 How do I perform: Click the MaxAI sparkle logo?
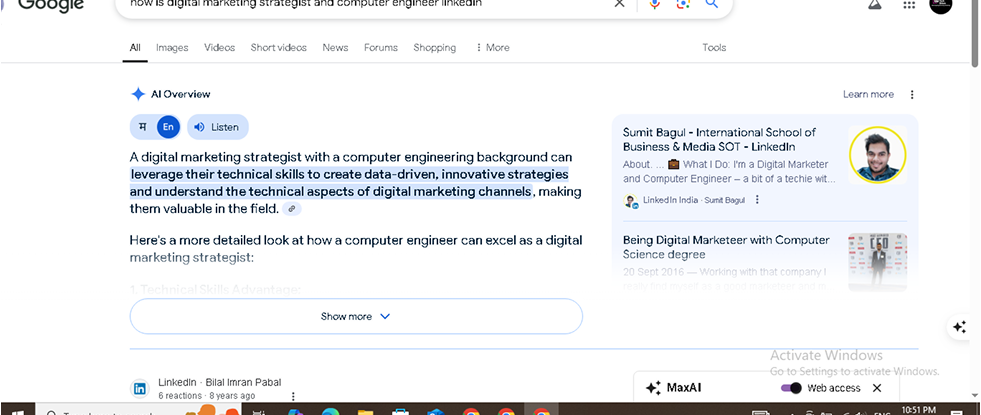click(653, 388)
